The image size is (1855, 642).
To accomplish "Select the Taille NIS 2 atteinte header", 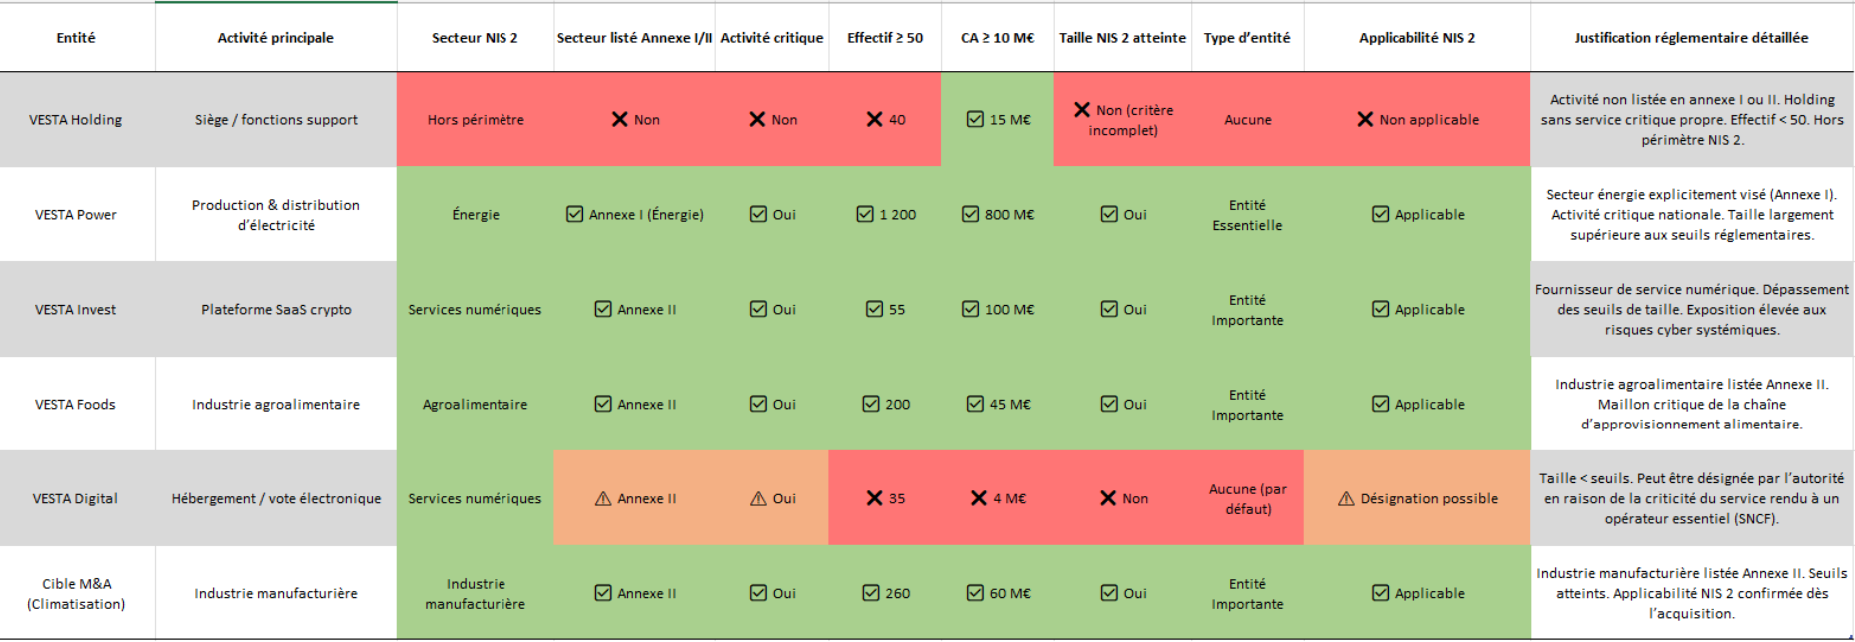I will point(1122,37).
